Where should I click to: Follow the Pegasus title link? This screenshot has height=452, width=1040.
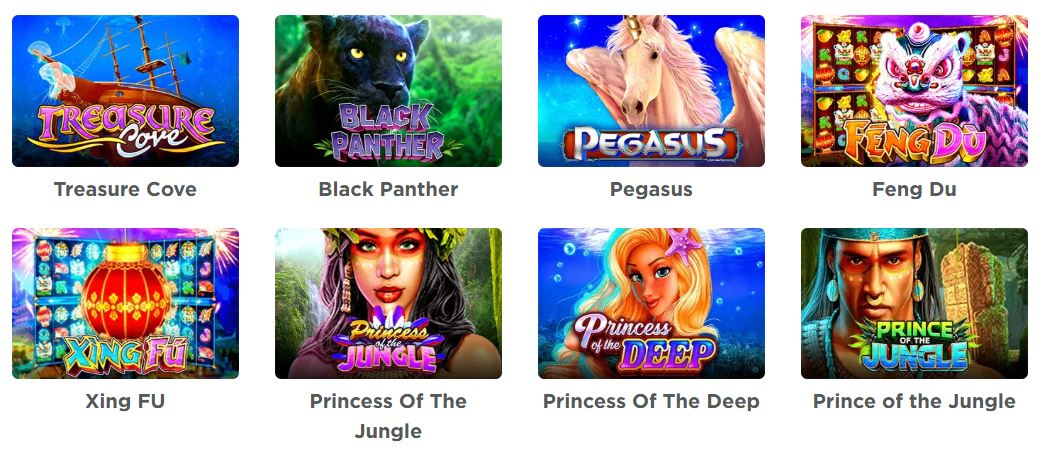click(651, 190)
